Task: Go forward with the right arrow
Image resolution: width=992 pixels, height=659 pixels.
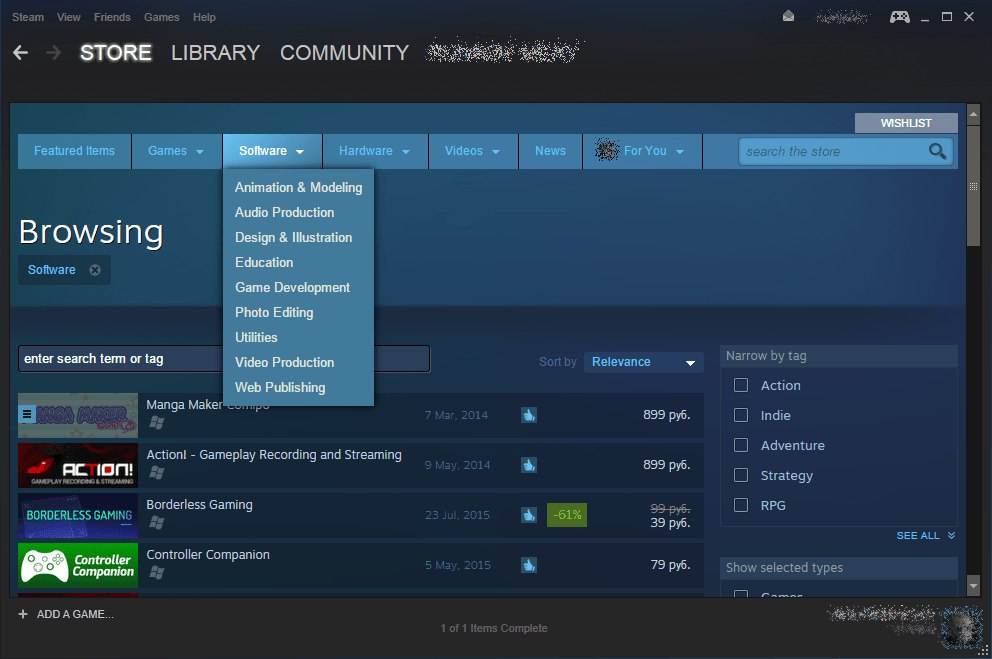Action: coord(54,52)
